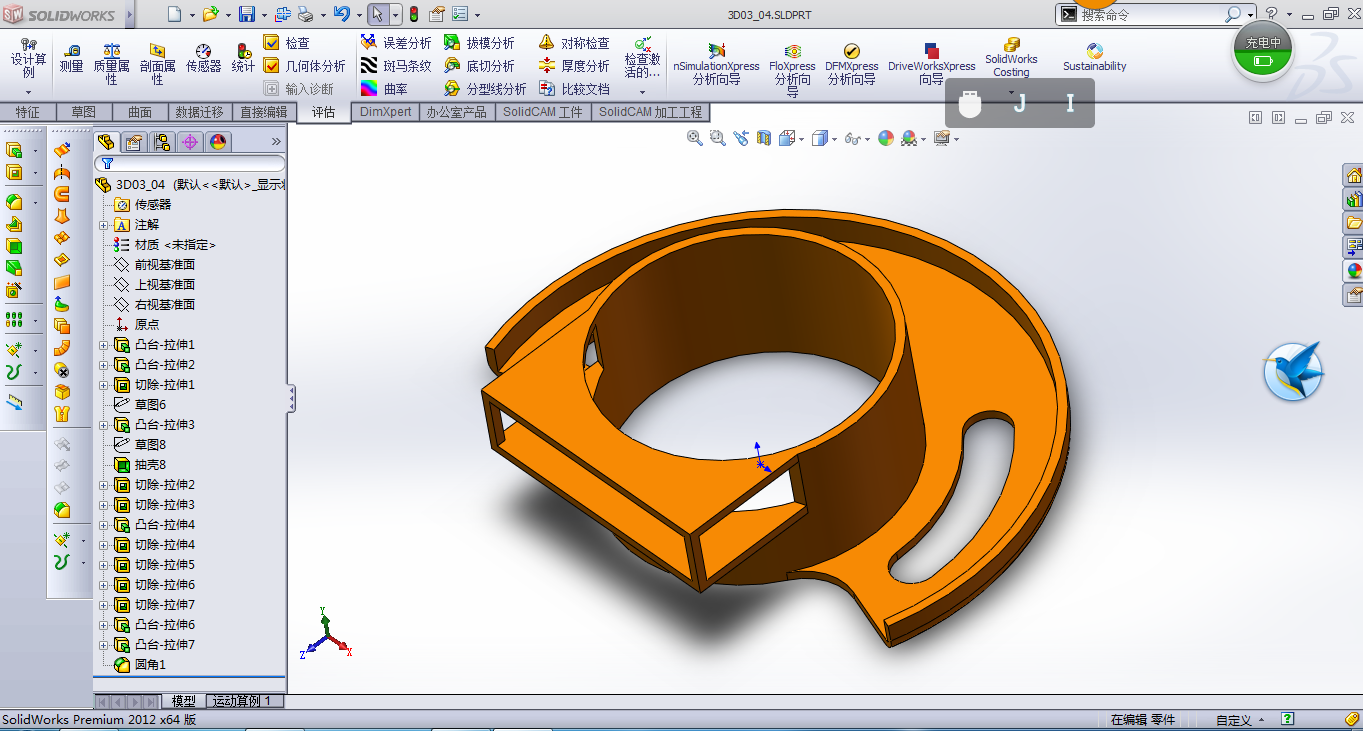Open Compare Documents (比较文档)

pos(574,89)
